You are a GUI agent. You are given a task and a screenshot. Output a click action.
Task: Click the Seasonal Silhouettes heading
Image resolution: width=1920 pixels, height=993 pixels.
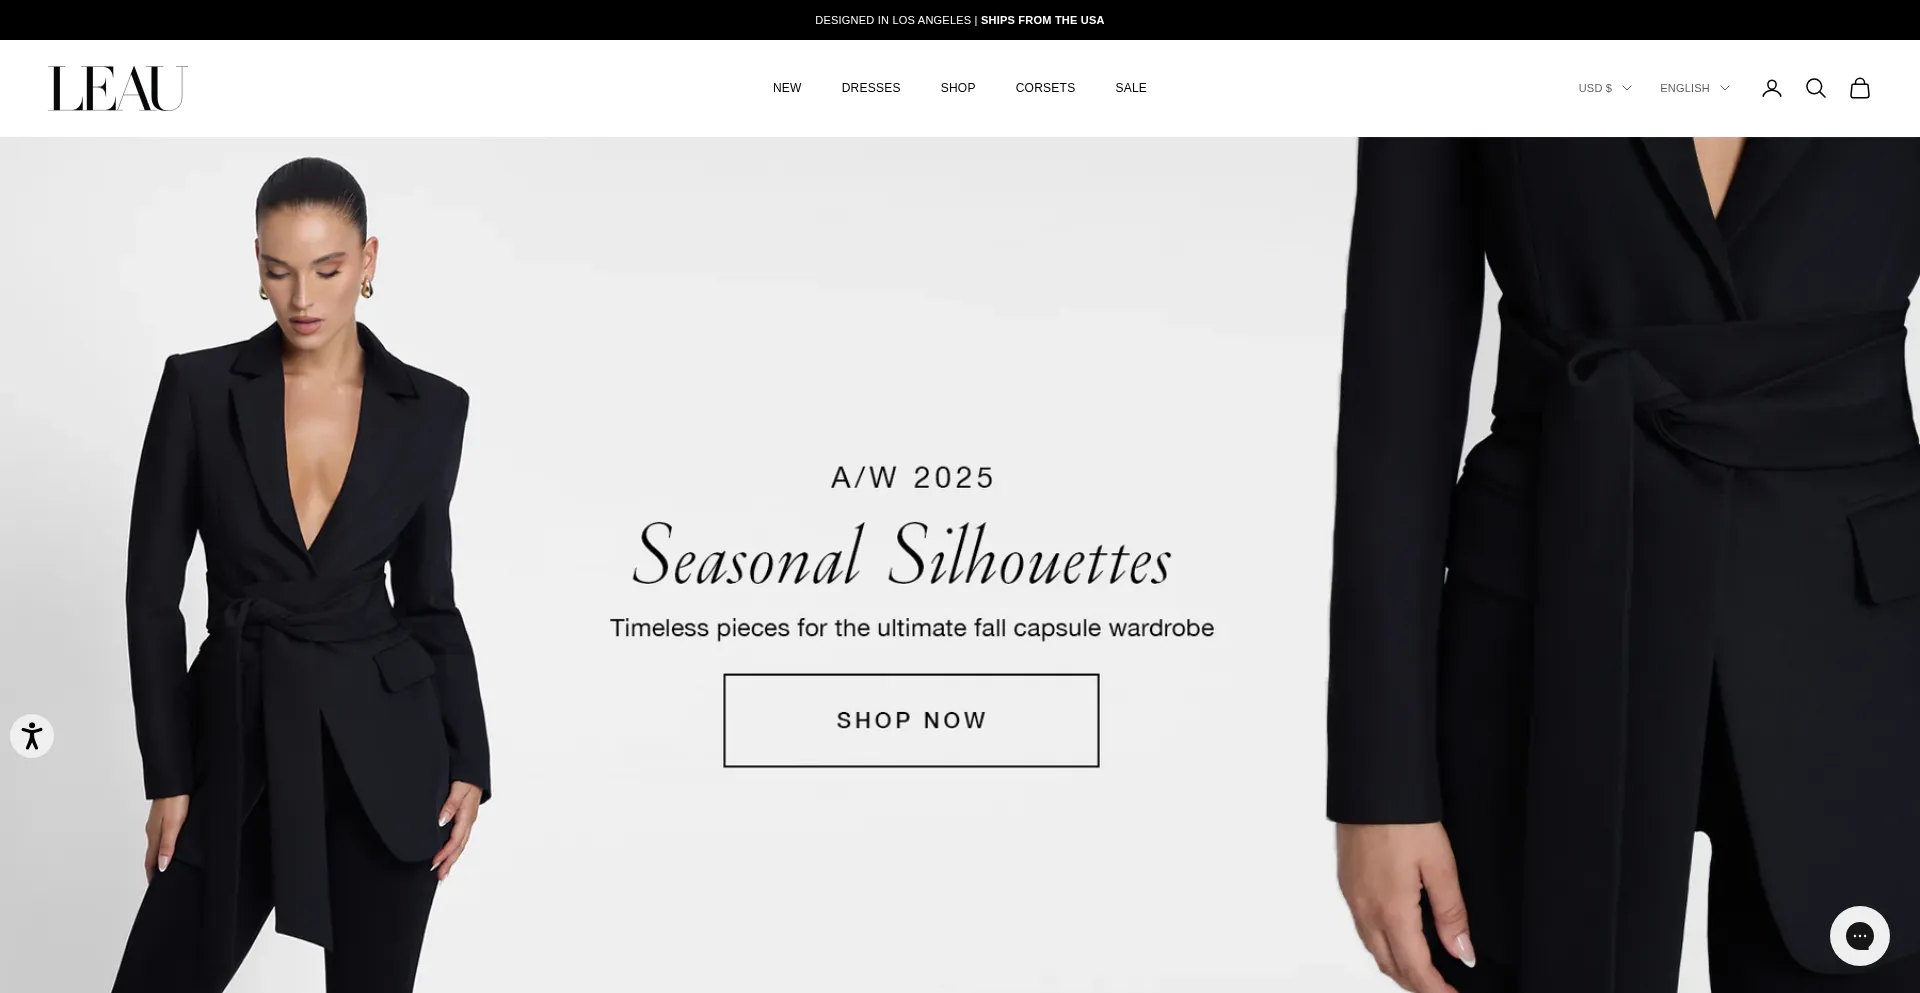point(902,555)
